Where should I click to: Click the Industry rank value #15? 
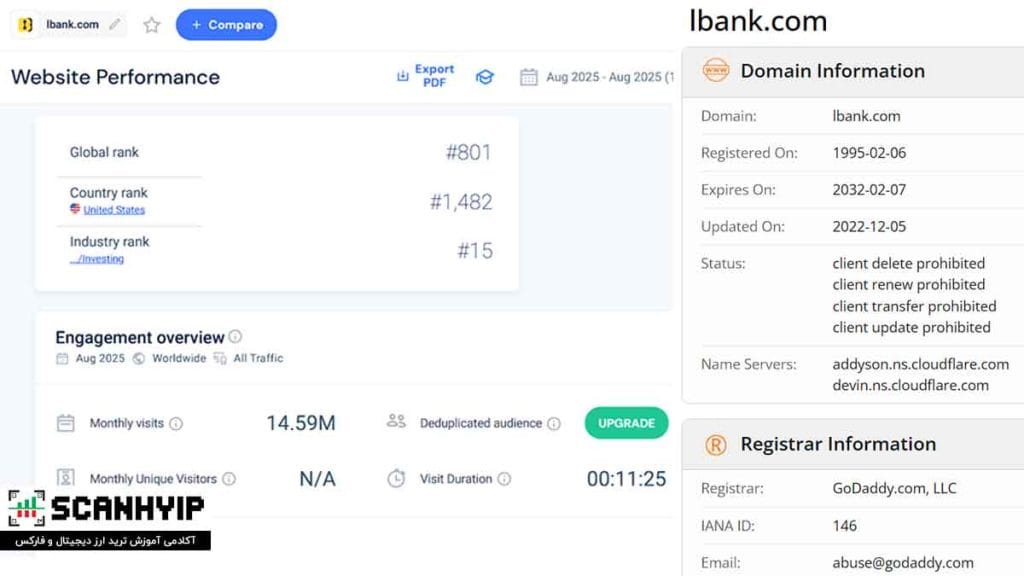coord(475,251)
